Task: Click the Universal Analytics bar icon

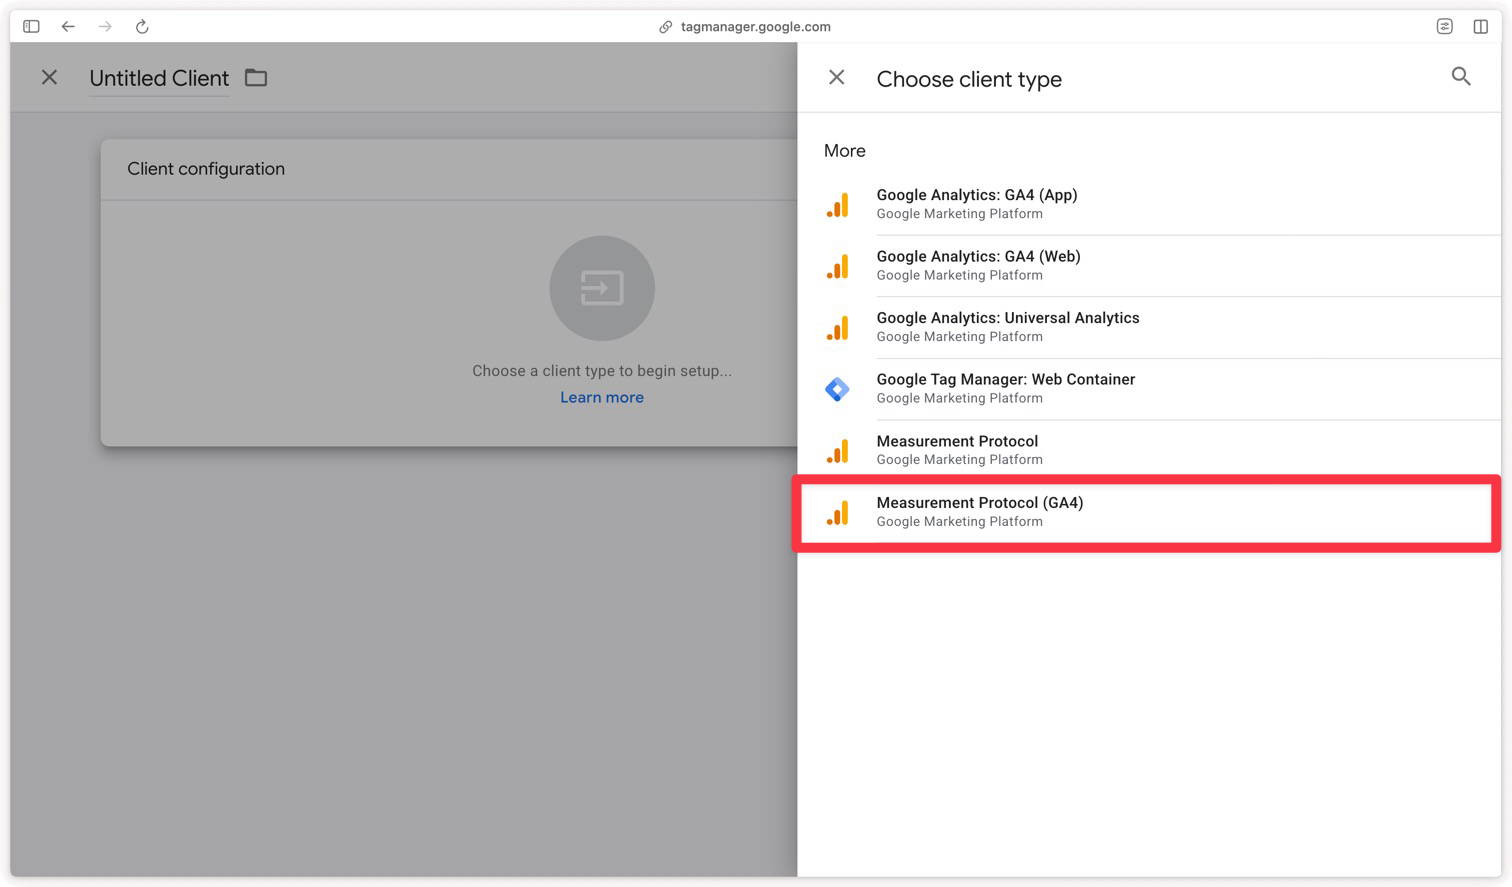Action: click(x=838, y=328)
